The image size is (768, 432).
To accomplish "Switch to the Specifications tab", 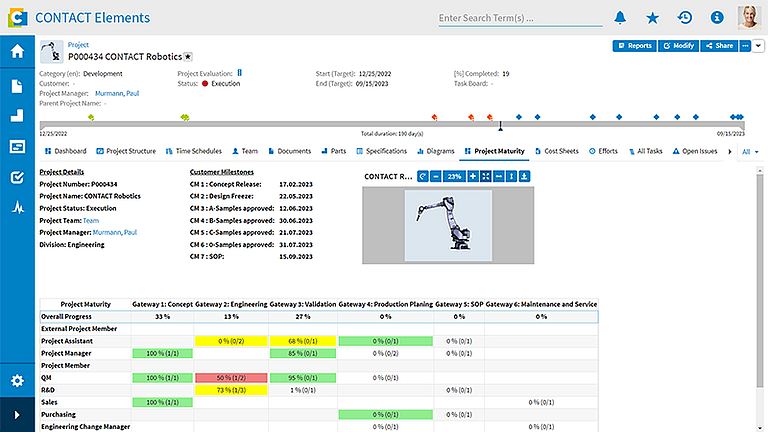I will tap(382, 151).
